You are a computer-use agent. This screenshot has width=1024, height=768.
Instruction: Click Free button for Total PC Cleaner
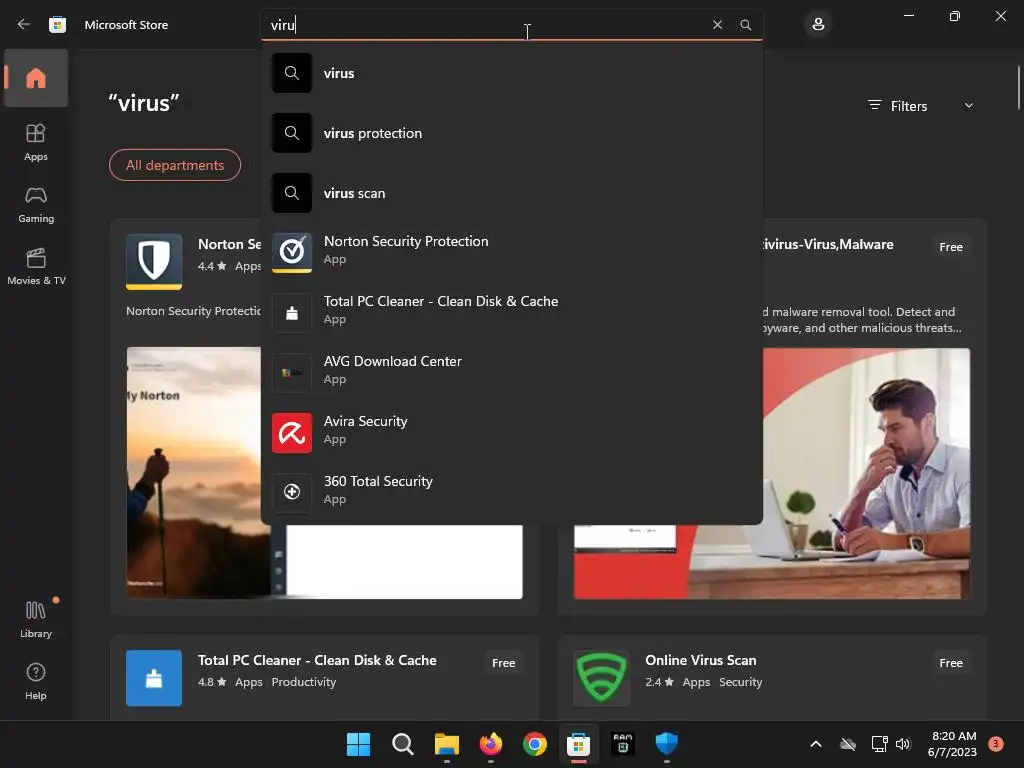pyautogui.click(x=504, y=663)
